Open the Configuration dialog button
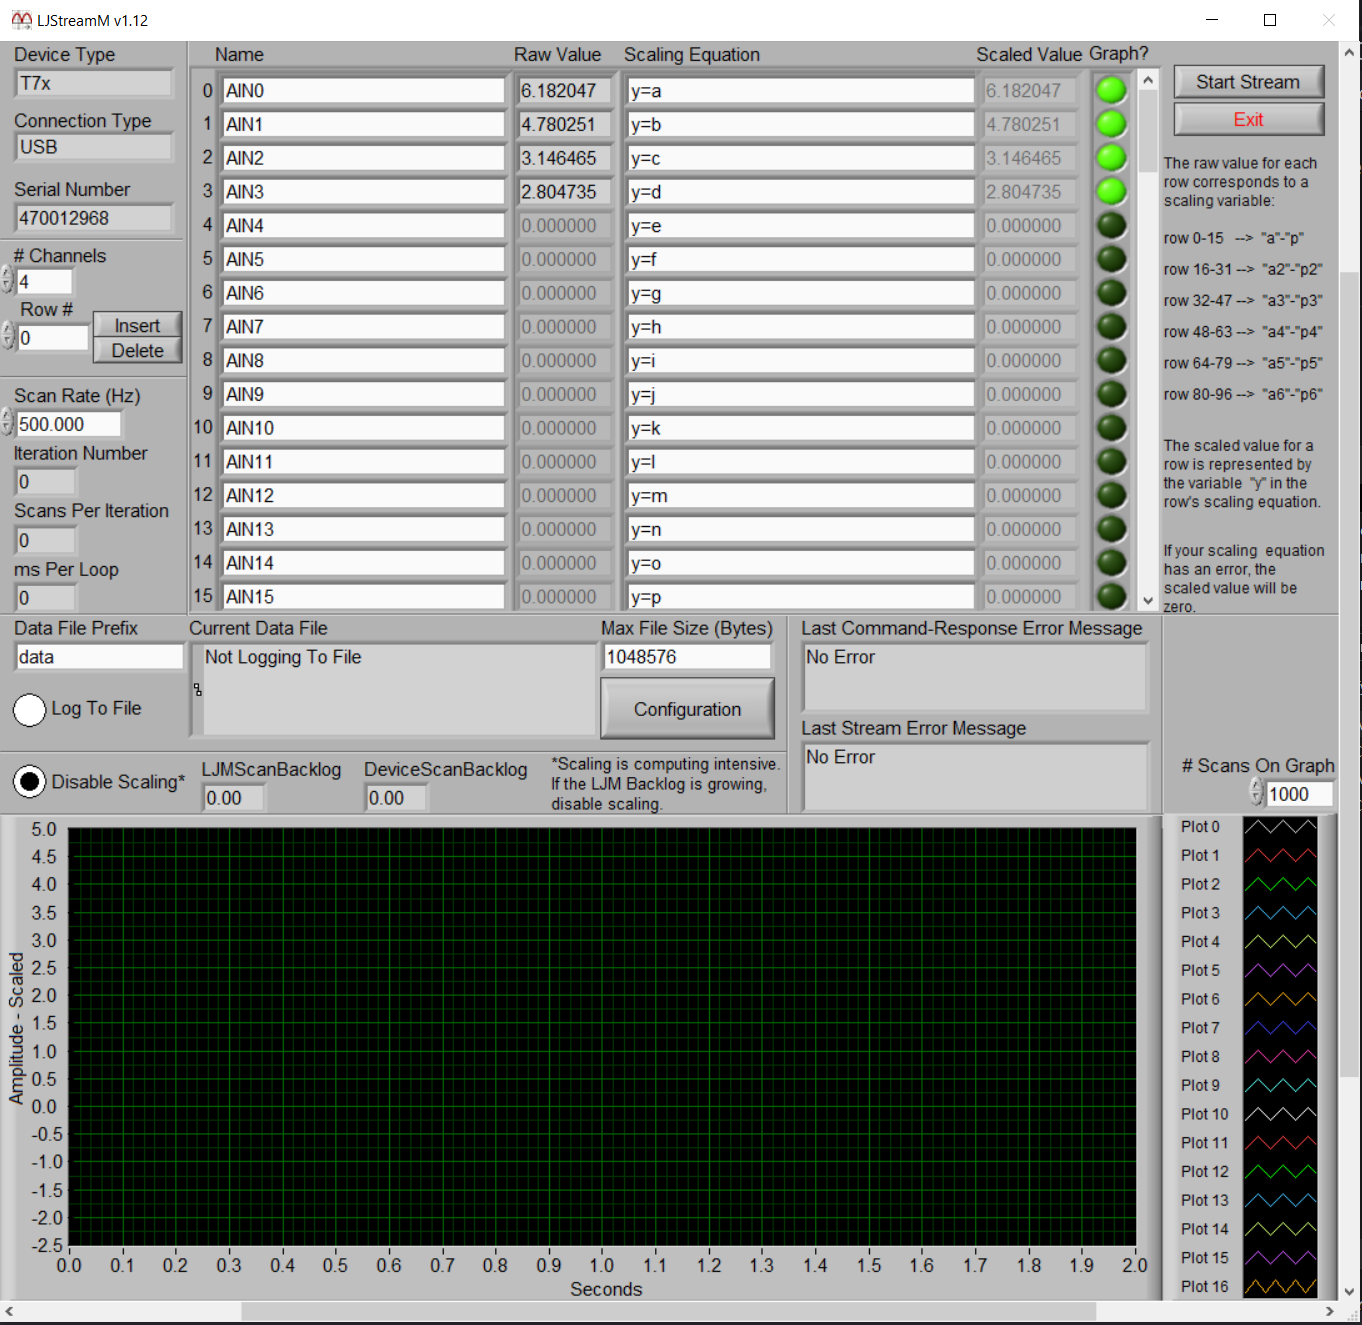Image resolution: width=1362 pixels, height=1325 pixels. coord(687,709)
